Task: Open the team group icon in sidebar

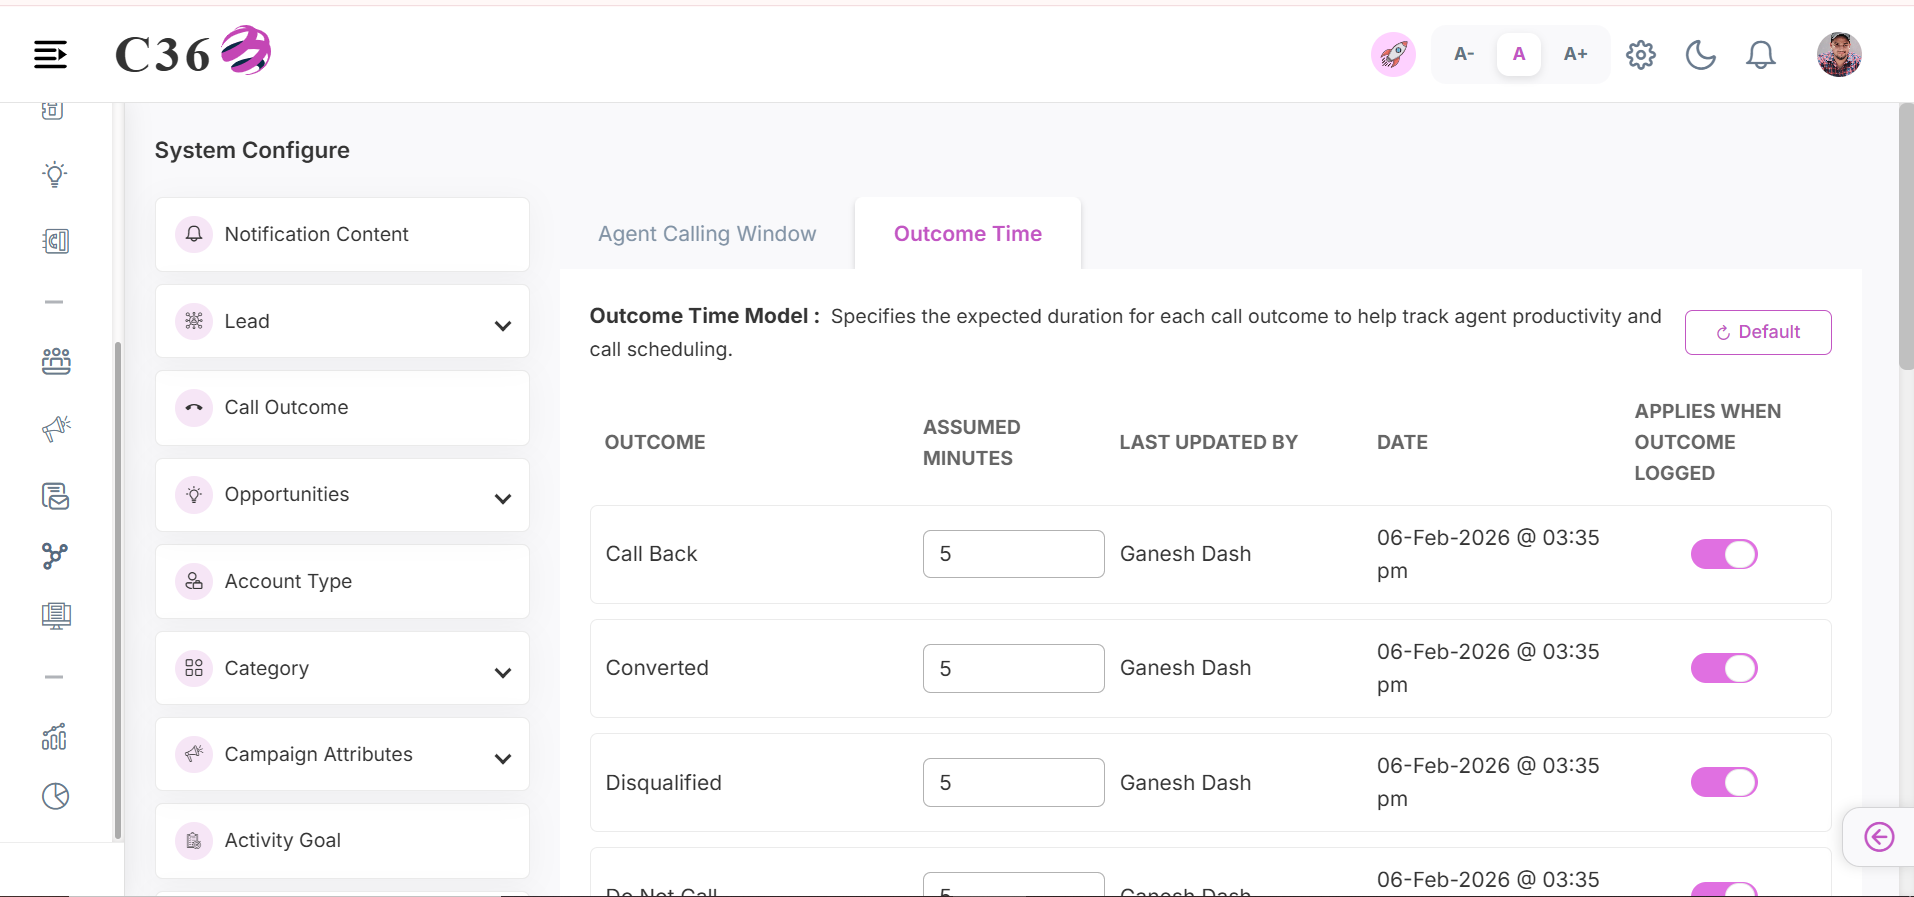Action: click(56, 362)
